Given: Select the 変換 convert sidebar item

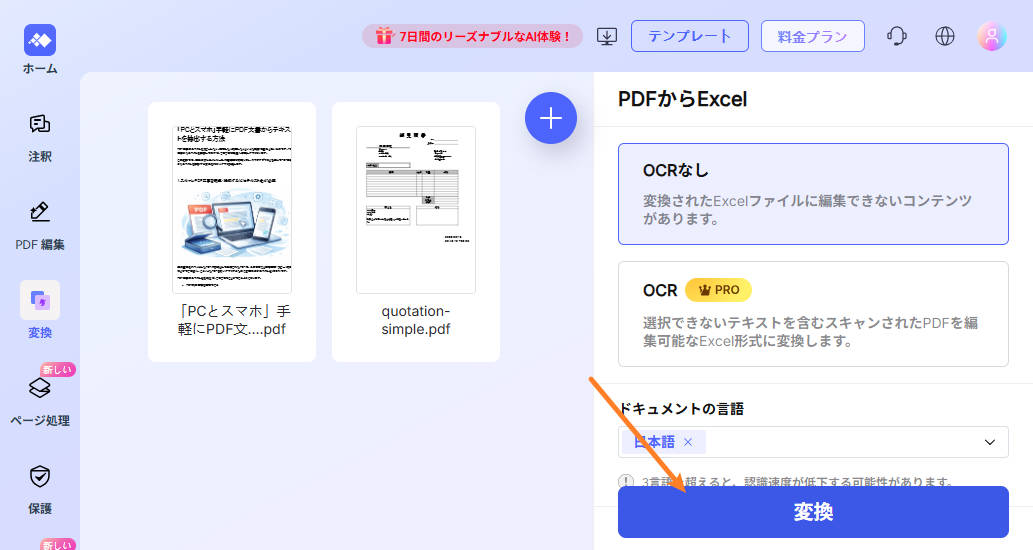Looking at the screenshot, I should 40,310.
